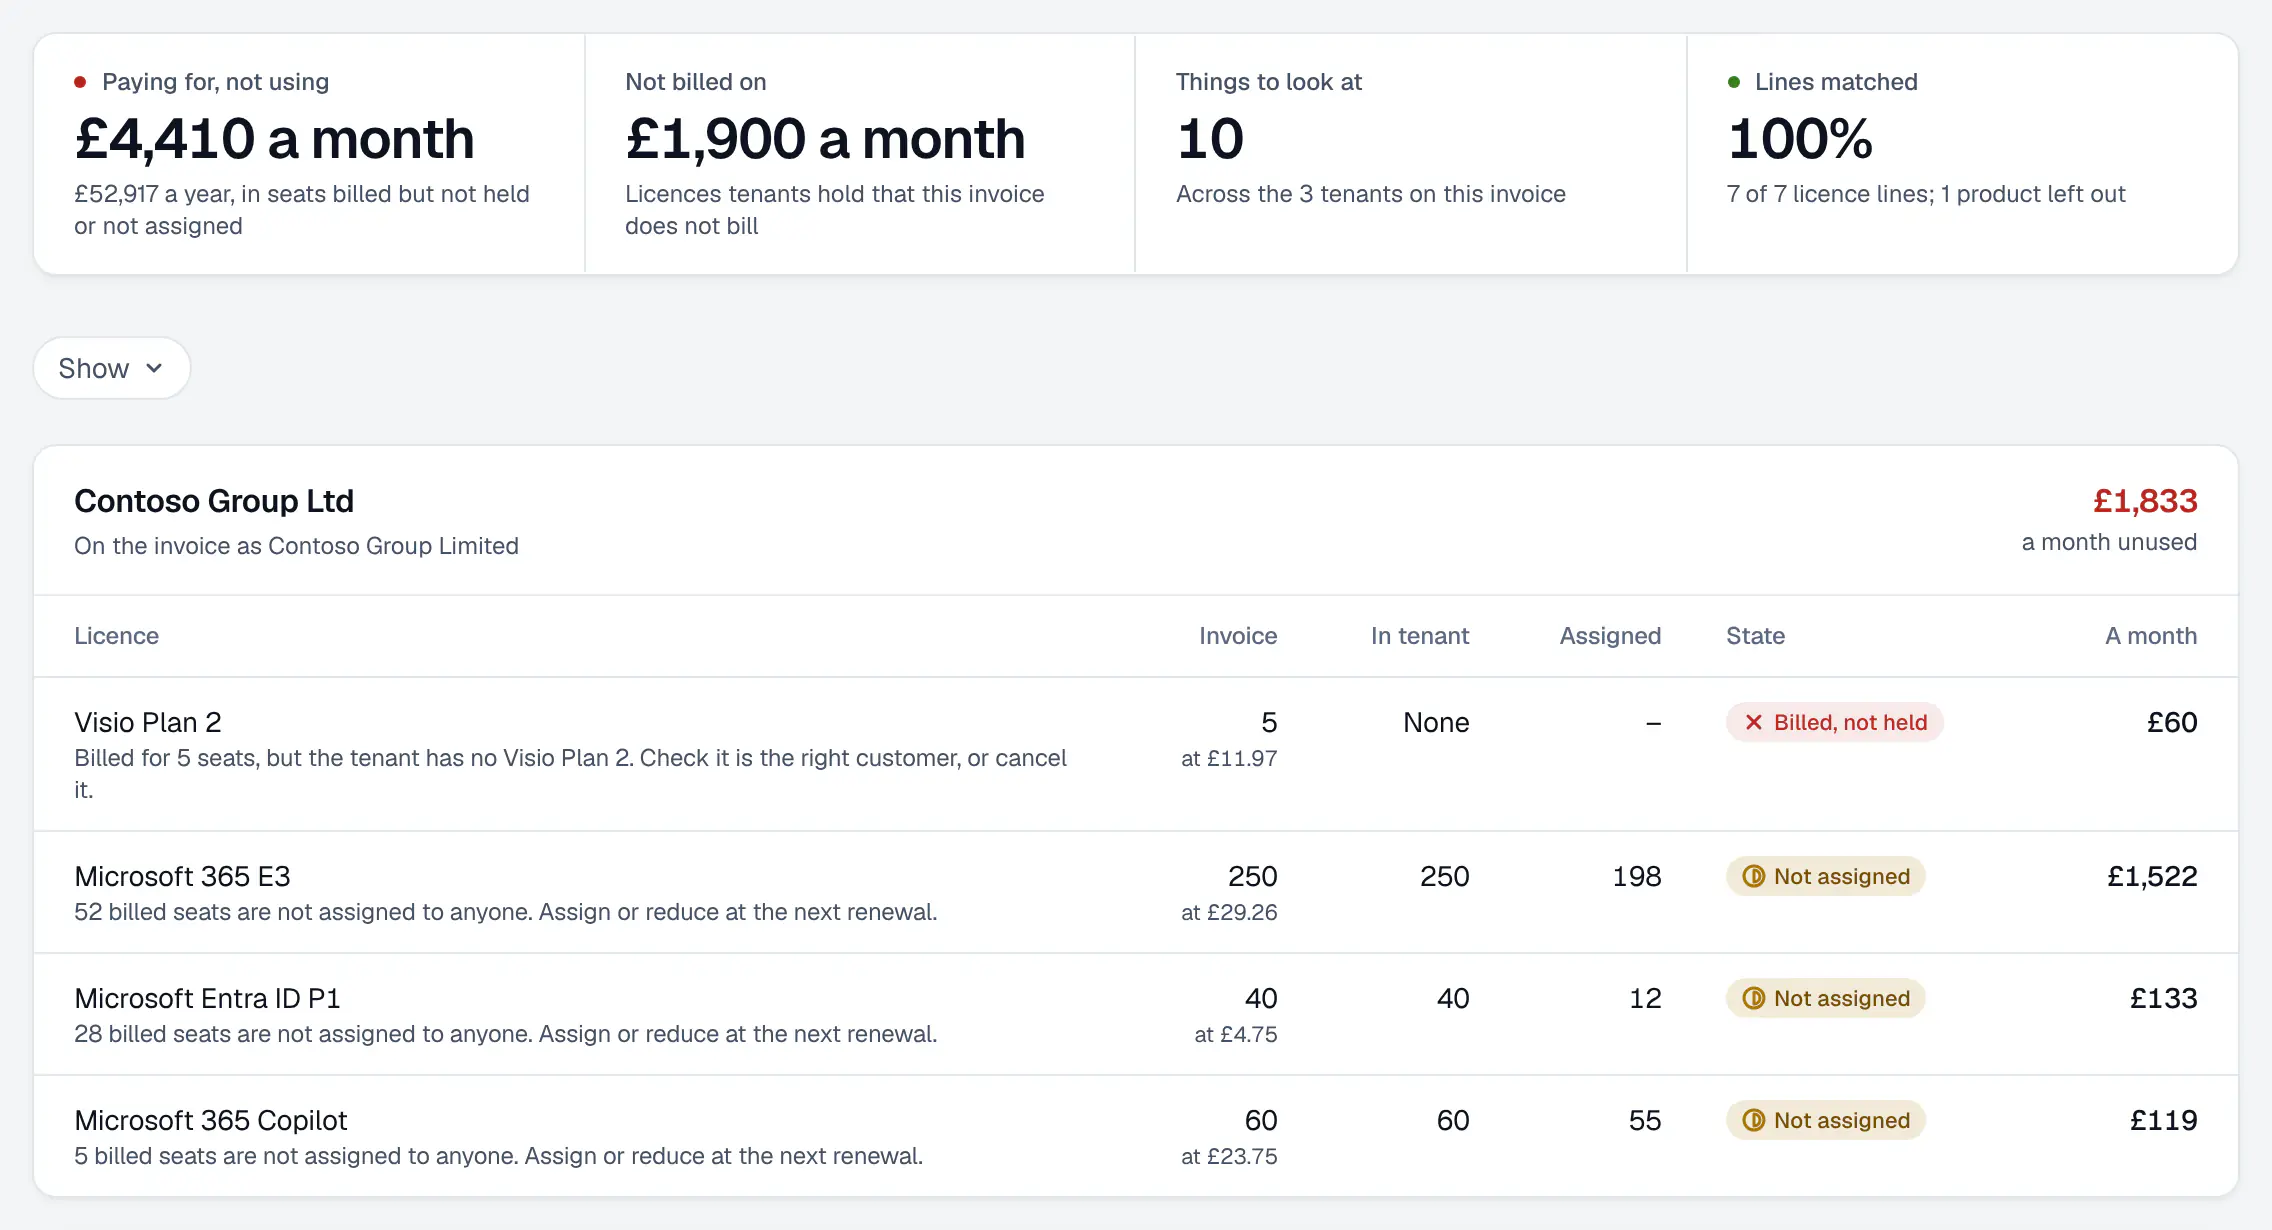Click the In tenant column header
This screenshot has width=2272, height=1230.
[1420, 636]
